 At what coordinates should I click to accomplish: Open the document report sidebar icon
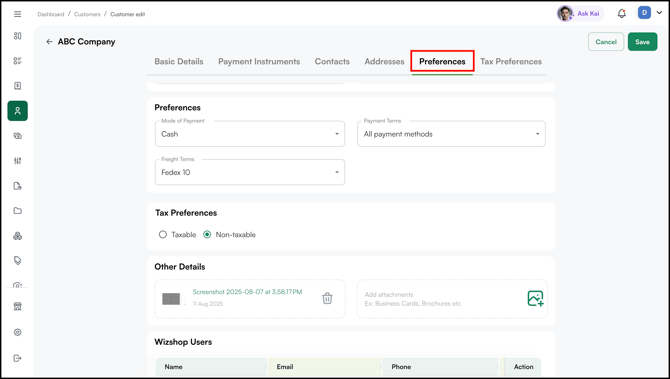pos(18,186)
